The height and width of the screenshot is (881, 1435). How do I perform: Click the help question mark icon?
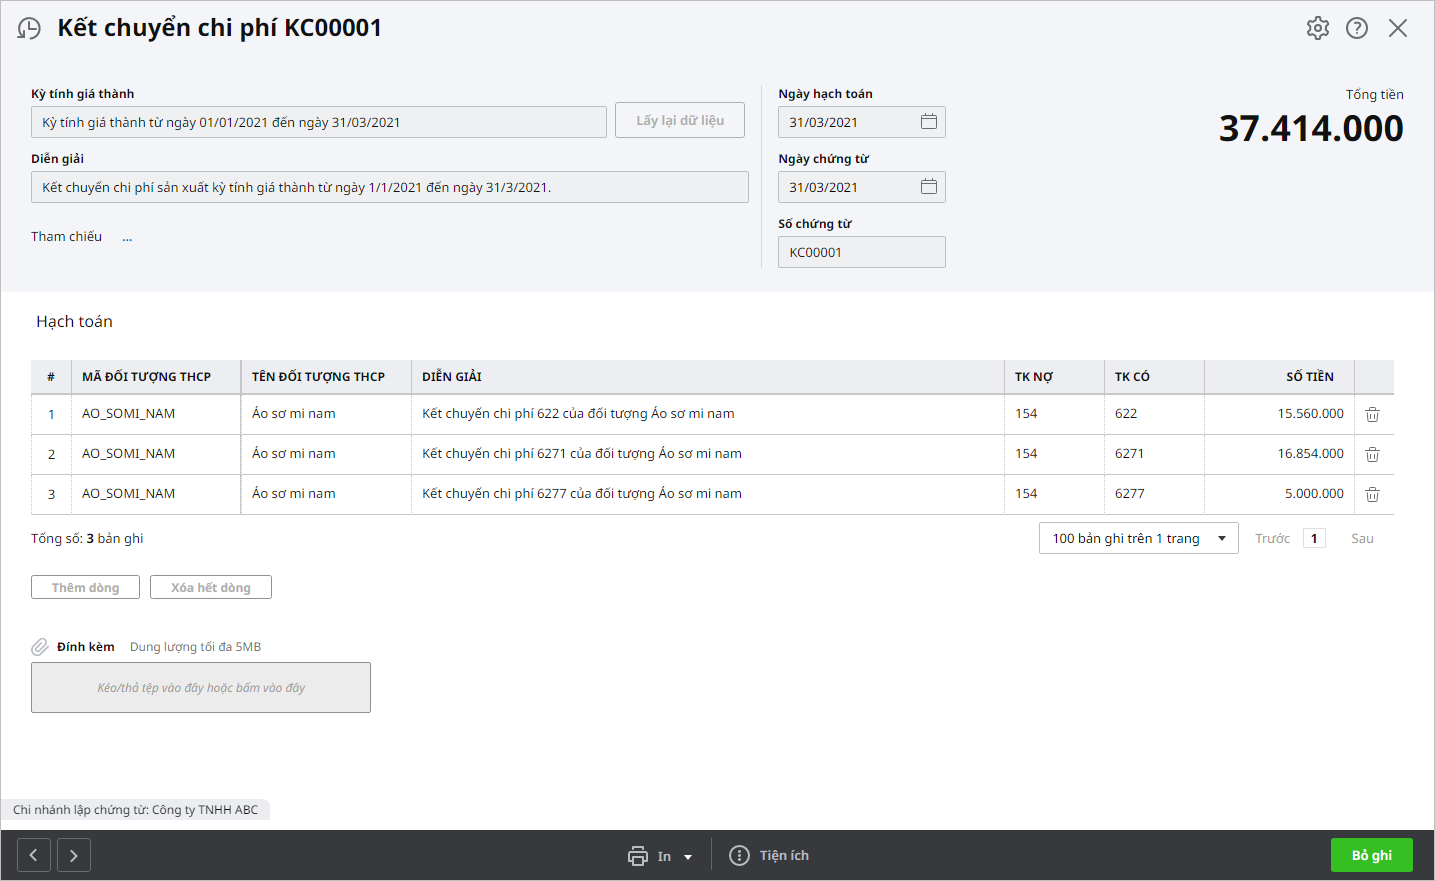1356,28
